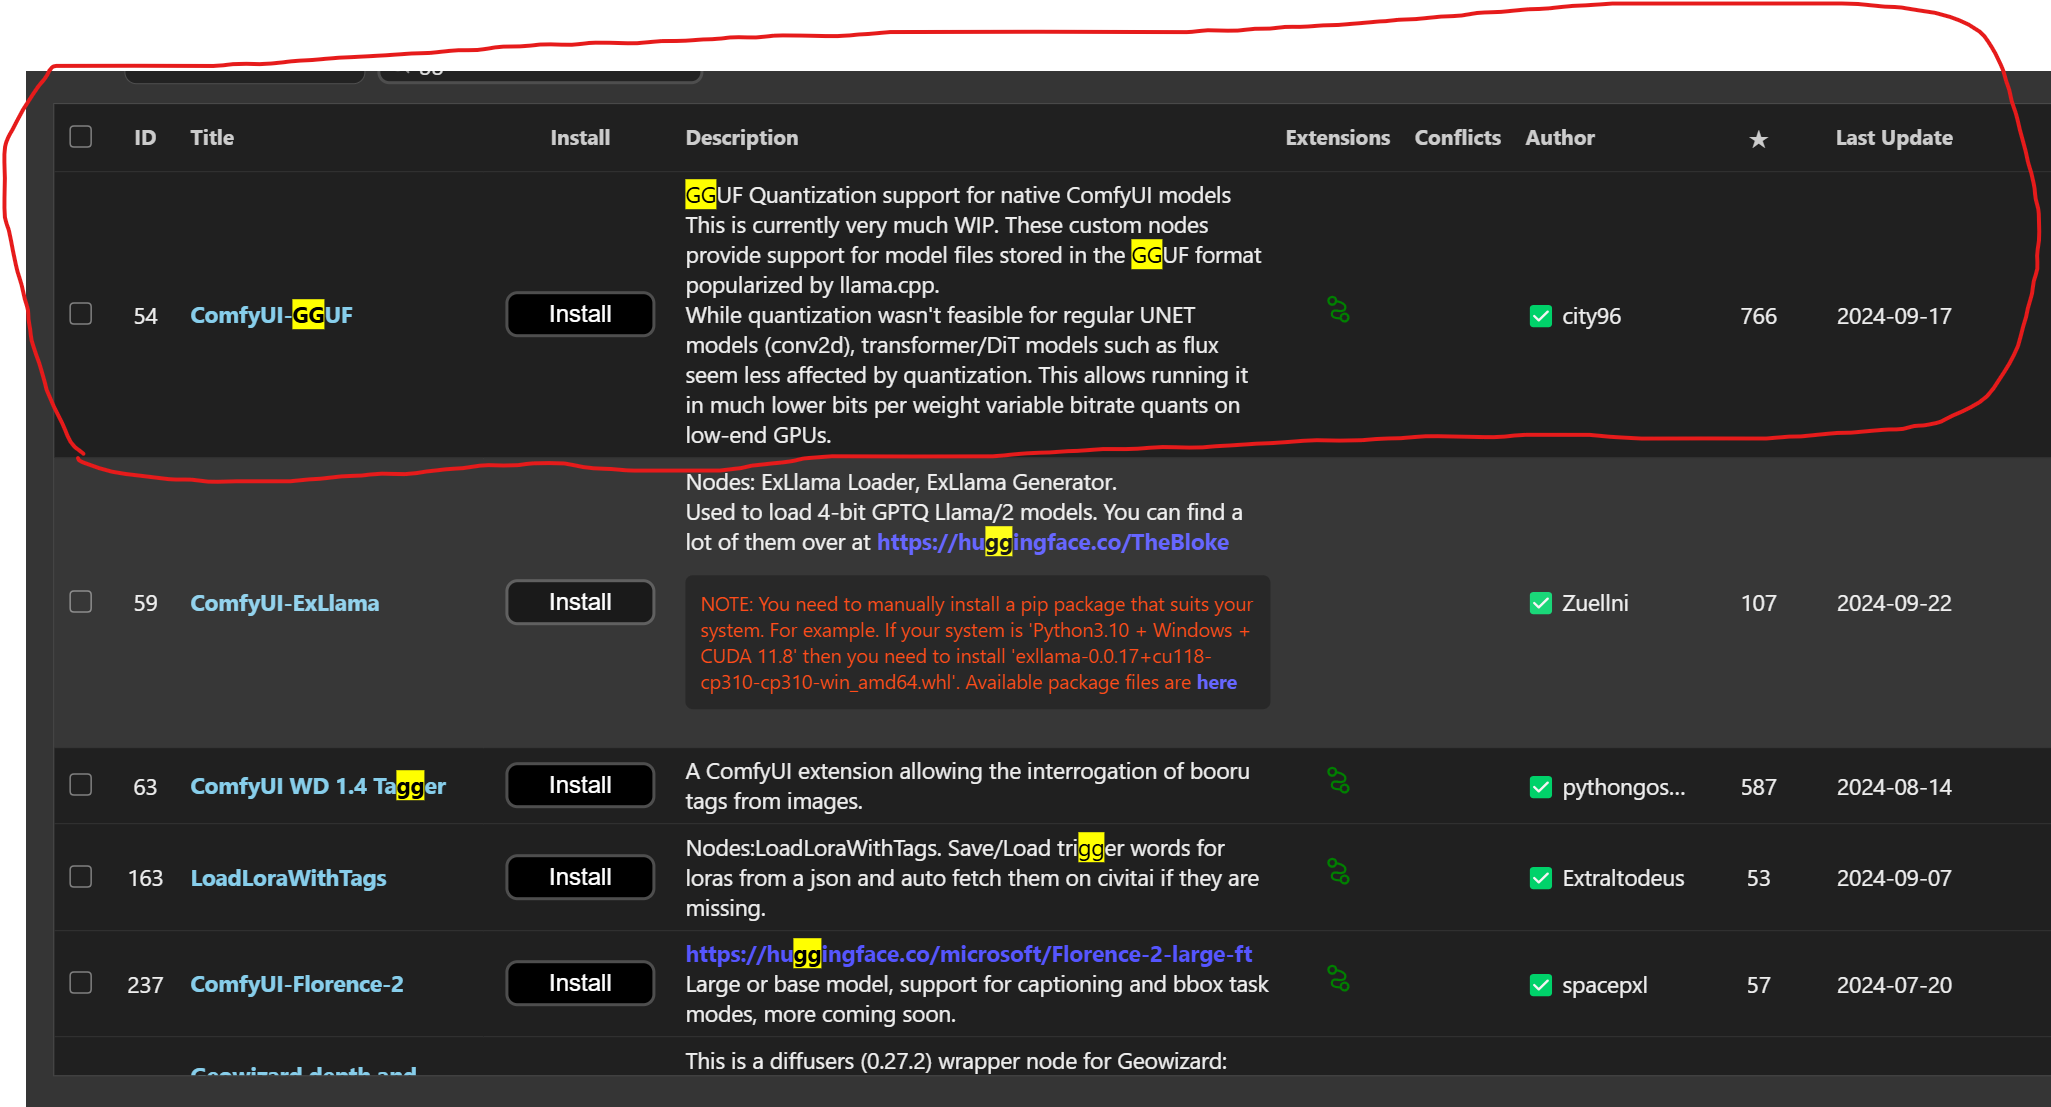Install the ComfyUI-GGUF node pack
2051x1107 pixels.
(x=580, y=314)
